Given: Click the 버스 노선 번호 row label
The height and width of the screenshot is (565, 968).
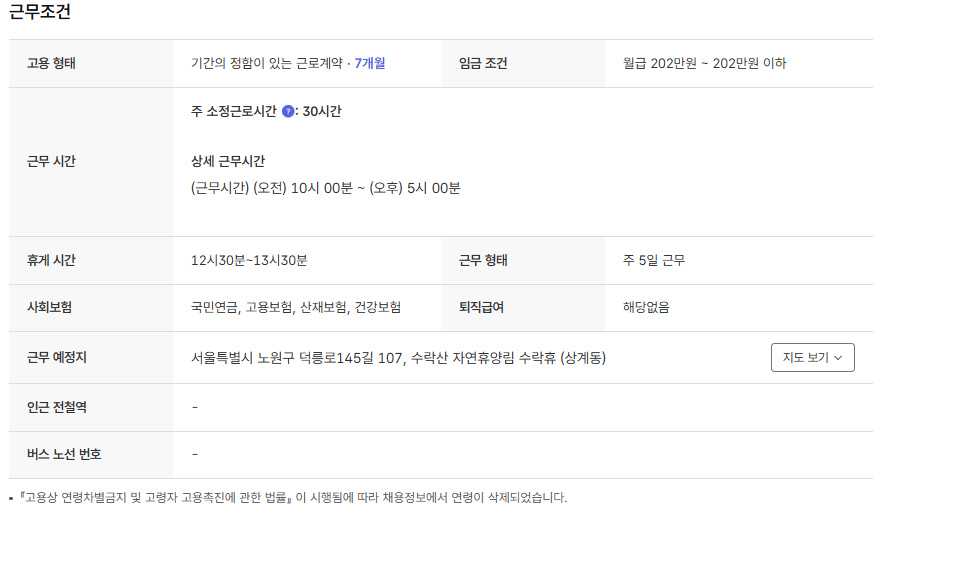Looking at the screenshot, I should coord(64,454).
